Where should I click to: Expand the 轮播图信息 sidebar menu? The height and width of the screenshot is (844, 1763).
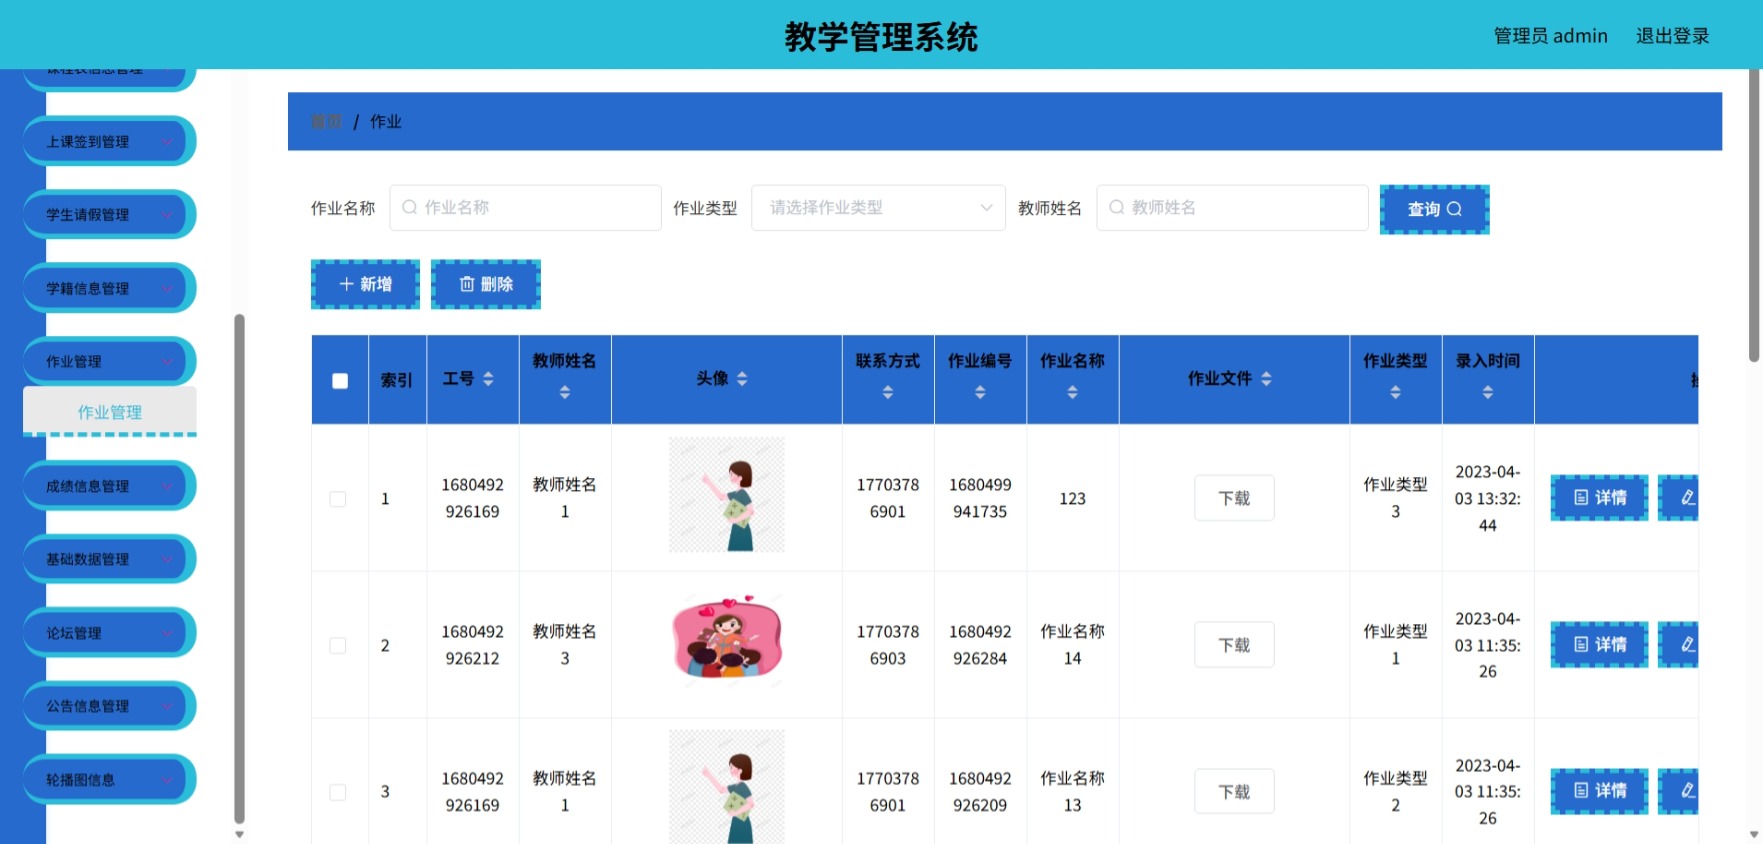coord(109,779)
